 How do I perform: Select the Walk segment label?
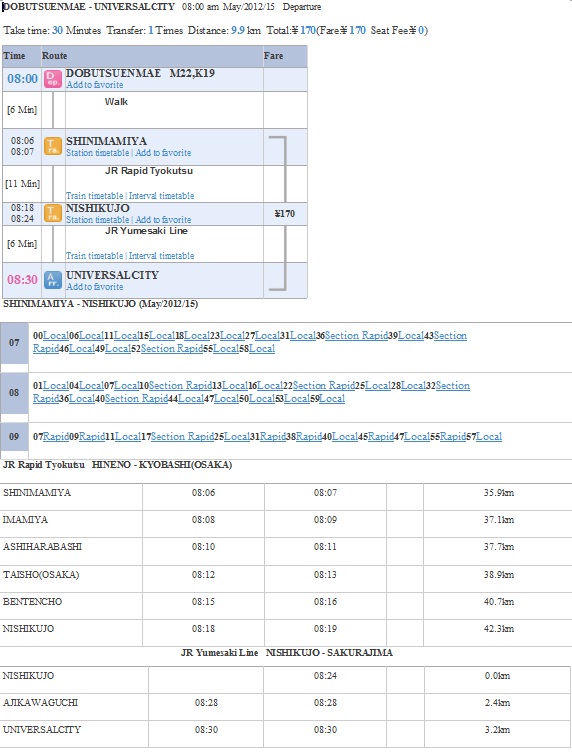pyautogui.click(x=116, y=101)
